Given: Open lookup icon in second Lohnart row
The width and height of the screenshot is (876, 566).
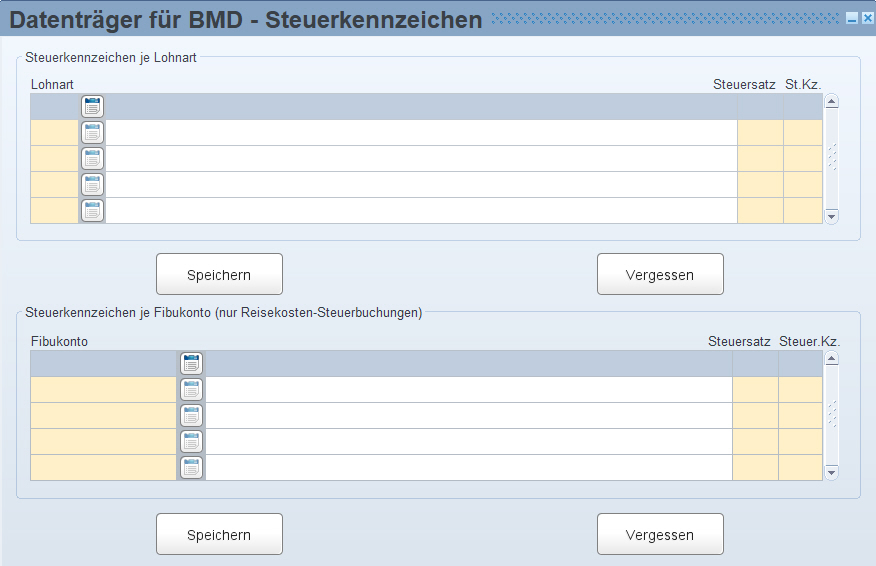Looking at the screenshot, I should coord(92,132).
